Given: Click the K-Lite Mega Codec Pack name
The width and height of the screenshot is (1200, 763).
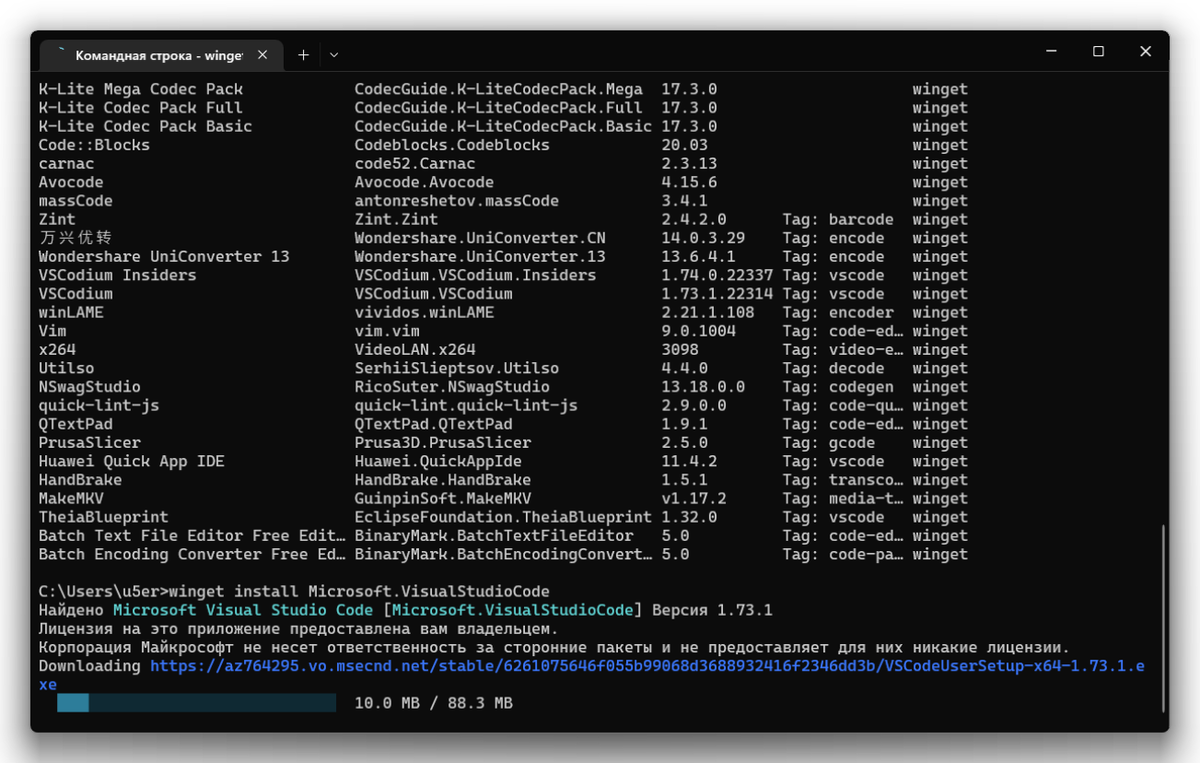Looking at the screenshot, I should [x=141, y=89].
